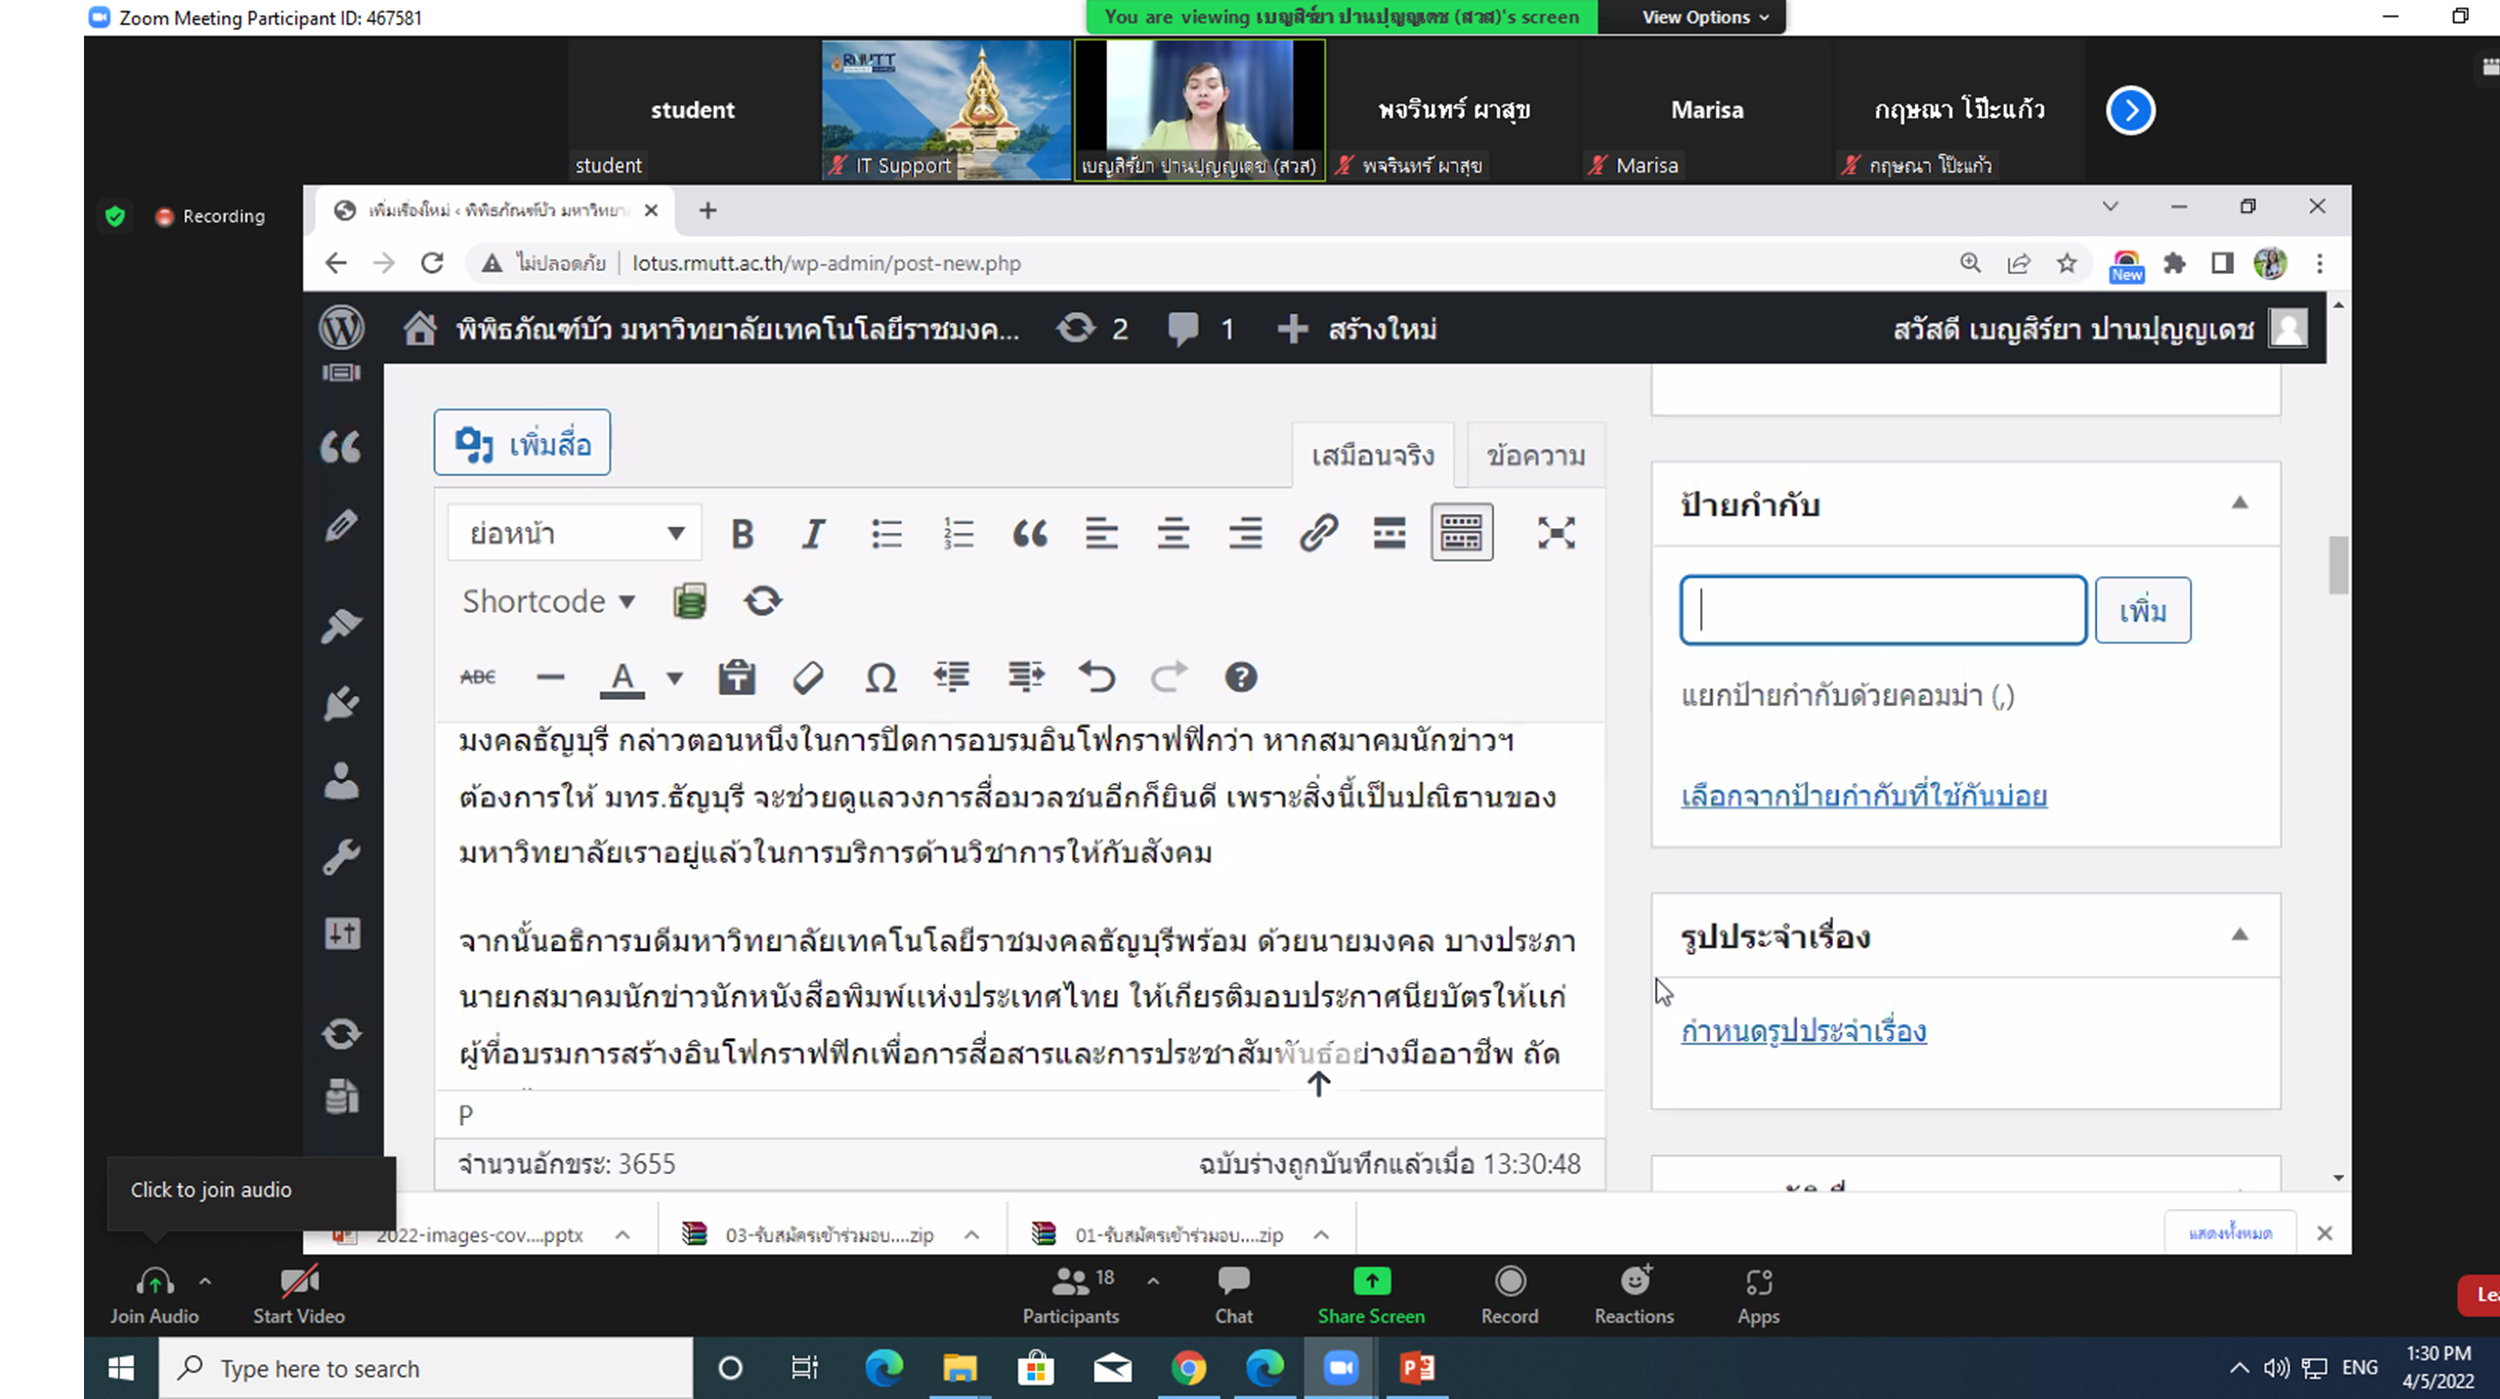Open Zoom Chat panel
Image resolution: width=2500 pixels, height=1399 pixels.
coord(1234,1296)
